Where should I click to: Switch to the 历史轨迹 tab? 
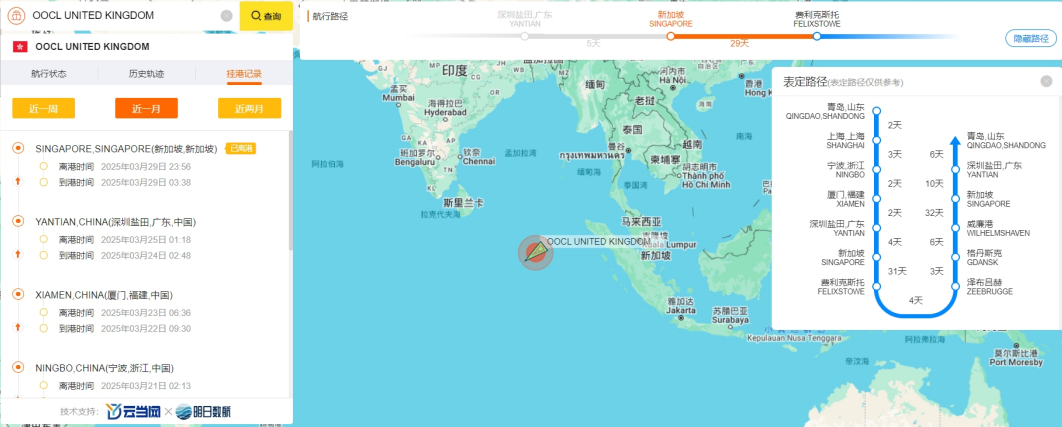146,73
